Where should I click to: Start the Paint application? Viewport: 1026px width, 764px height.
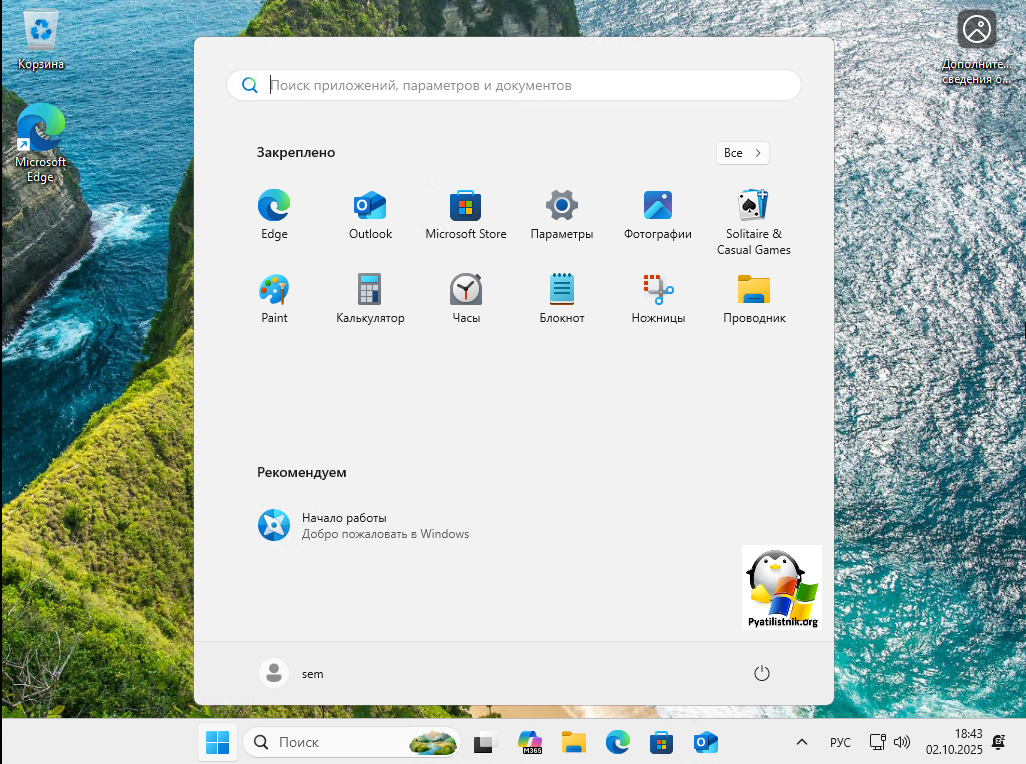274,290
